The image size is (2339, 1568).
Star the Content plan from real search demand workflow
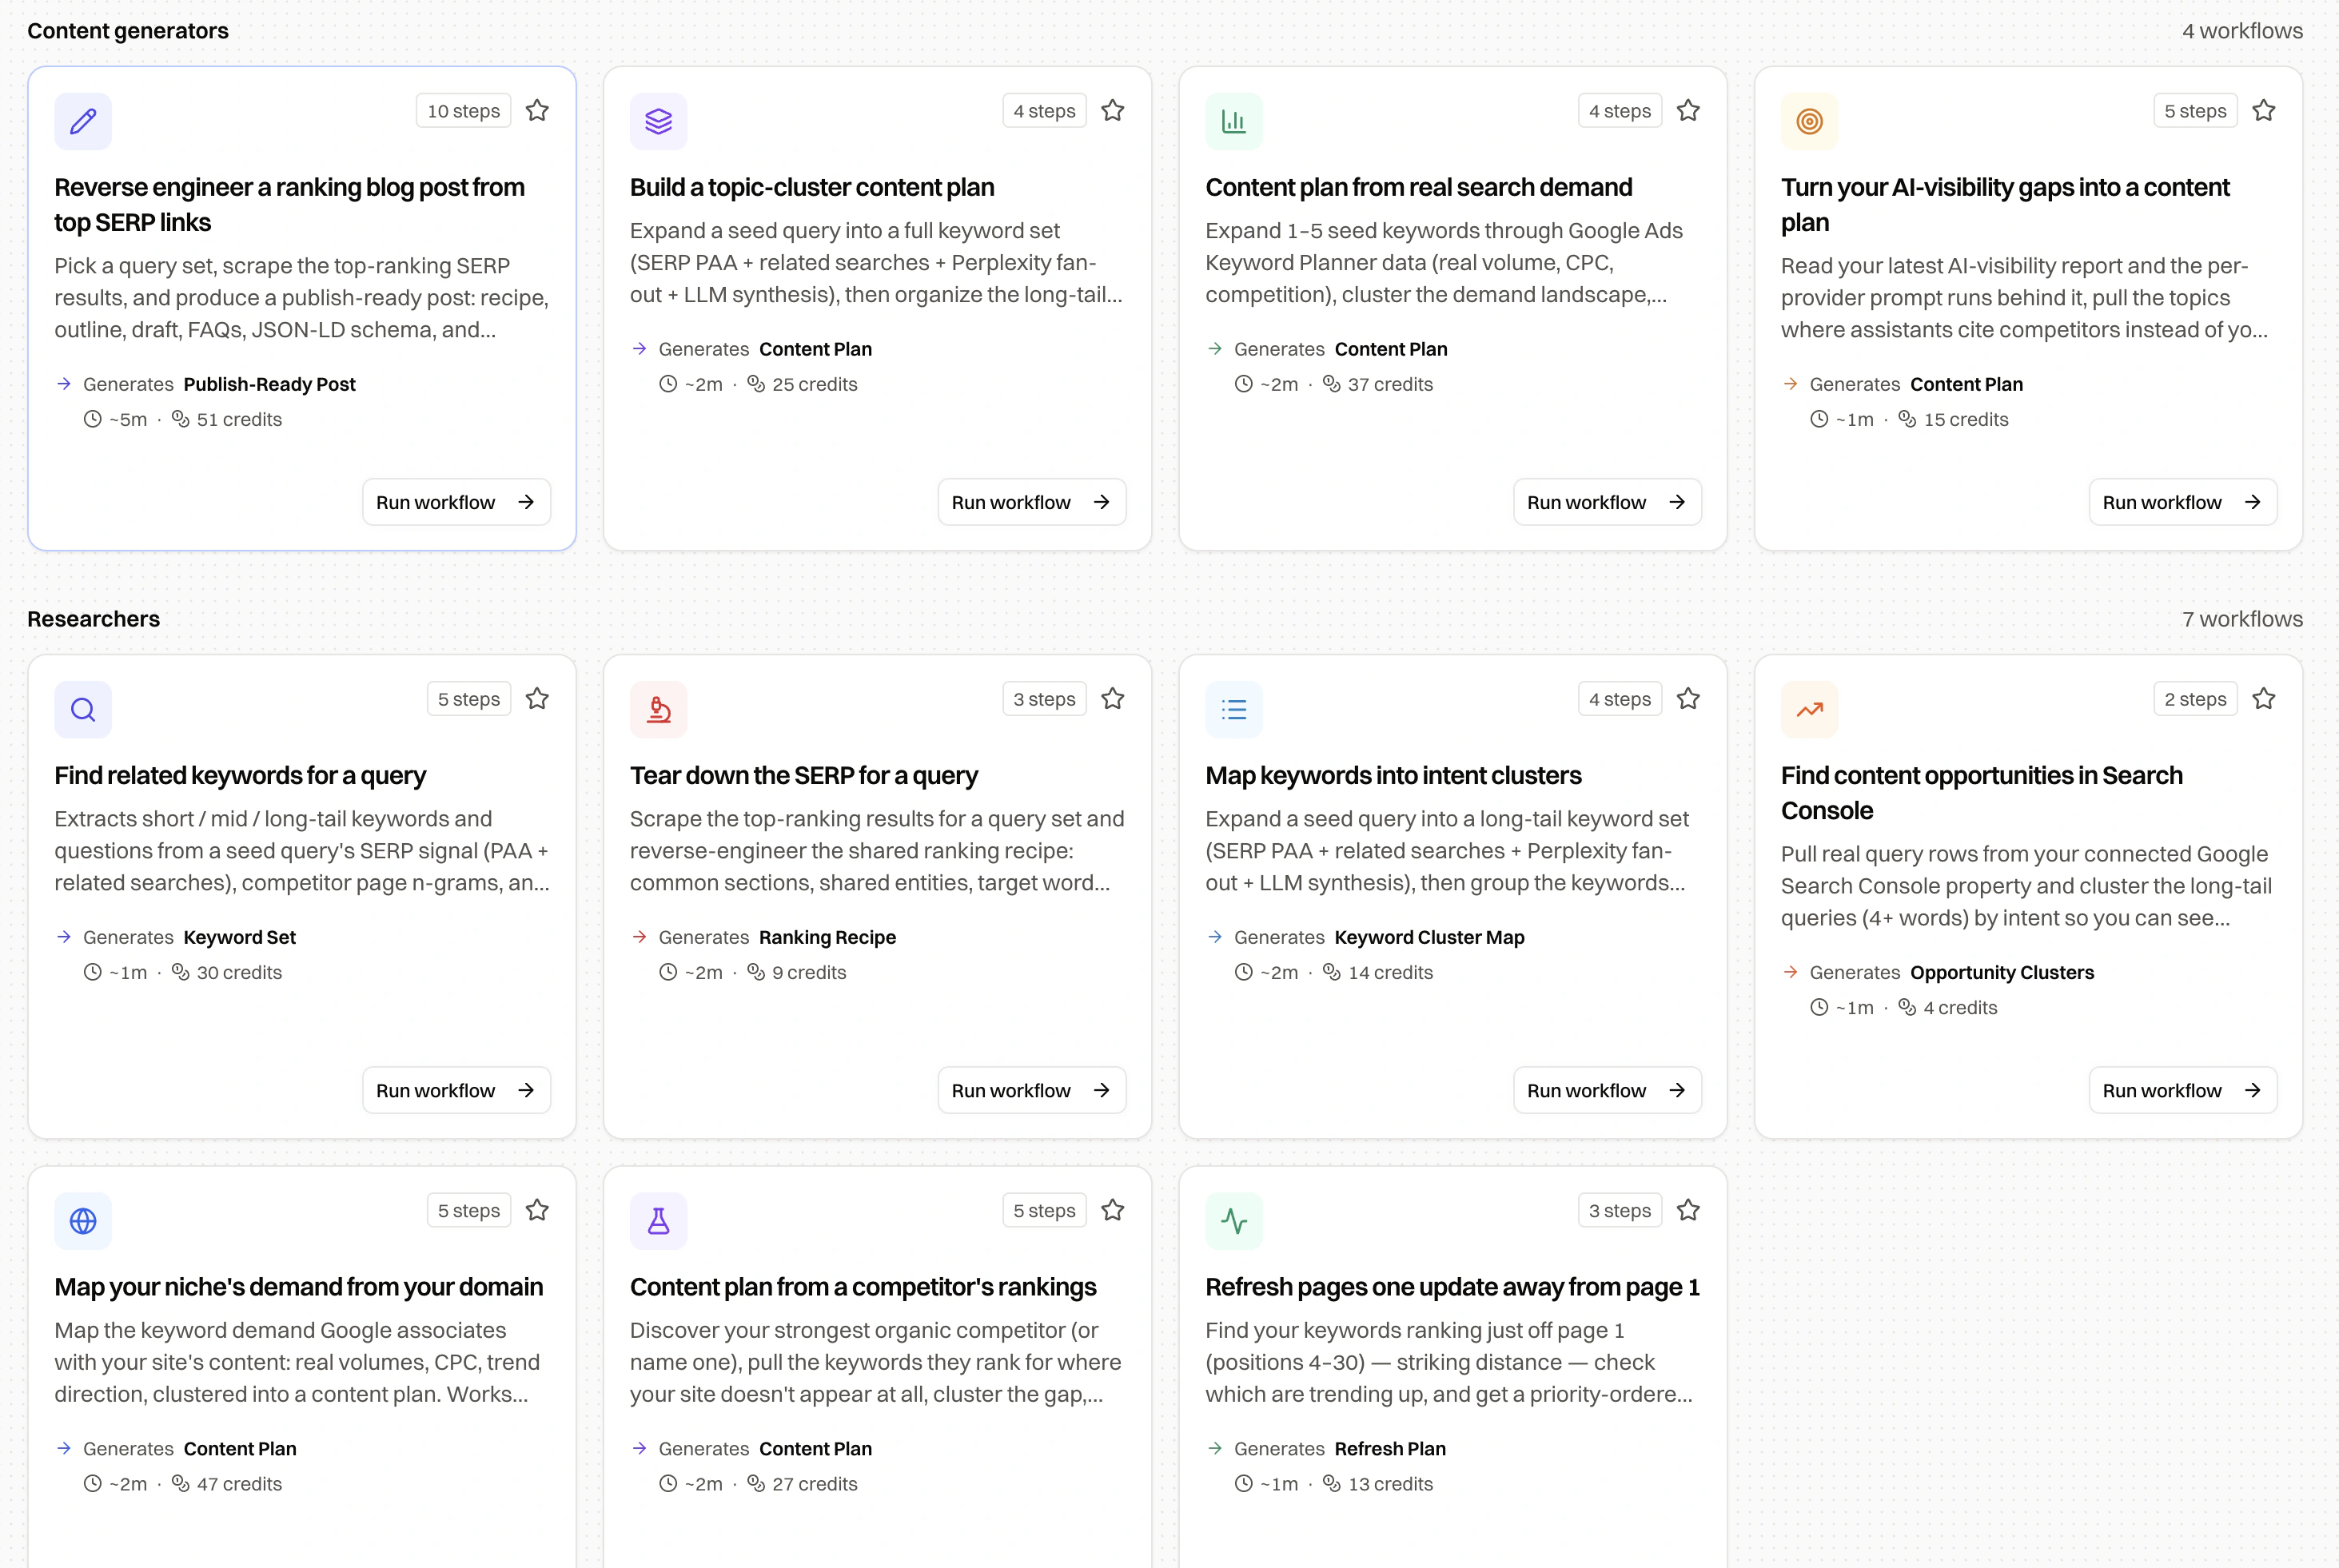1688,110
